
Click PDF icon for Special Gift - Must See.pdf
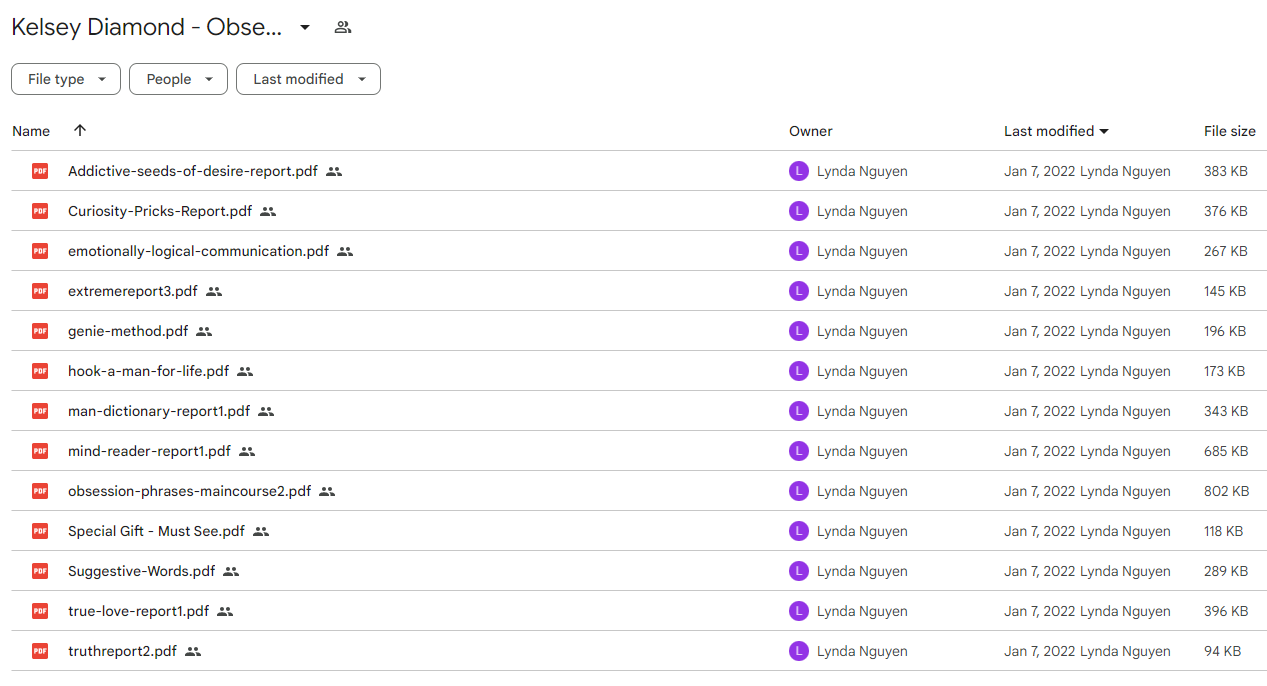point(40,531)
